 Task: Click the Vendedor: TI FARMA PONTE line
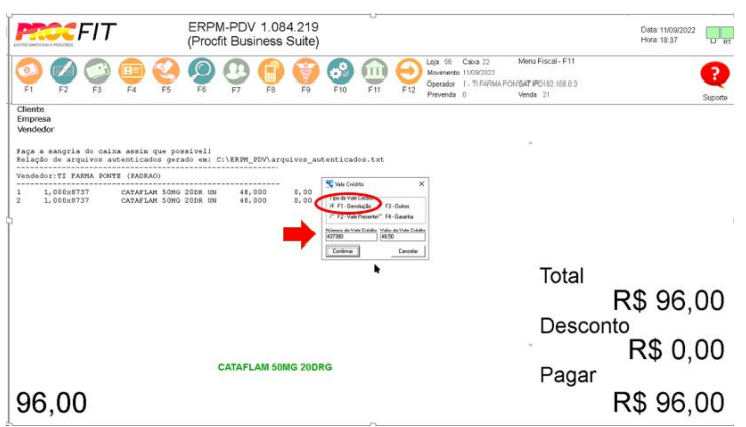pyautogui.click(x=88, y=175)
